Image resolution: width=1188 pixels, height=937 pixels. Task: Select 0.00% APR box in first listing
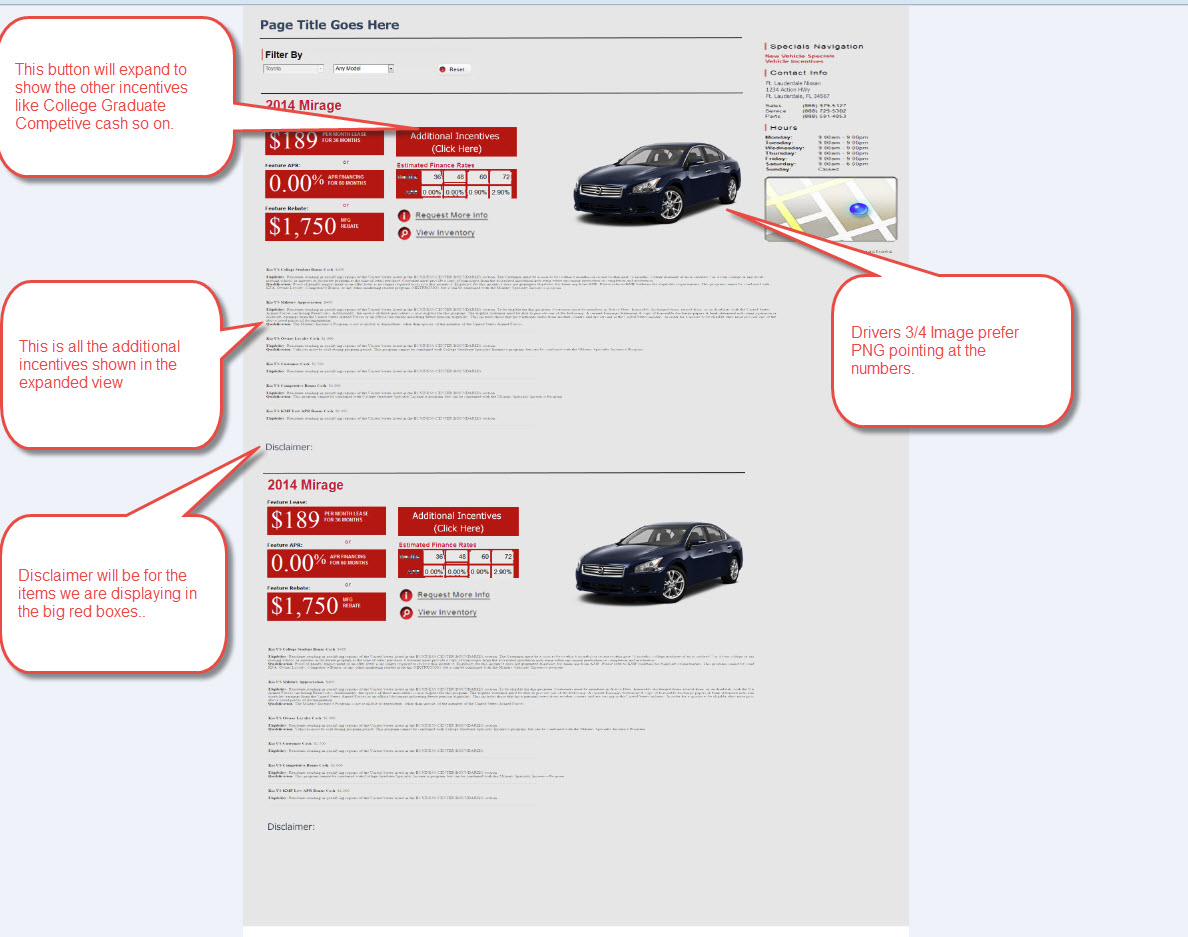[324, 184]
